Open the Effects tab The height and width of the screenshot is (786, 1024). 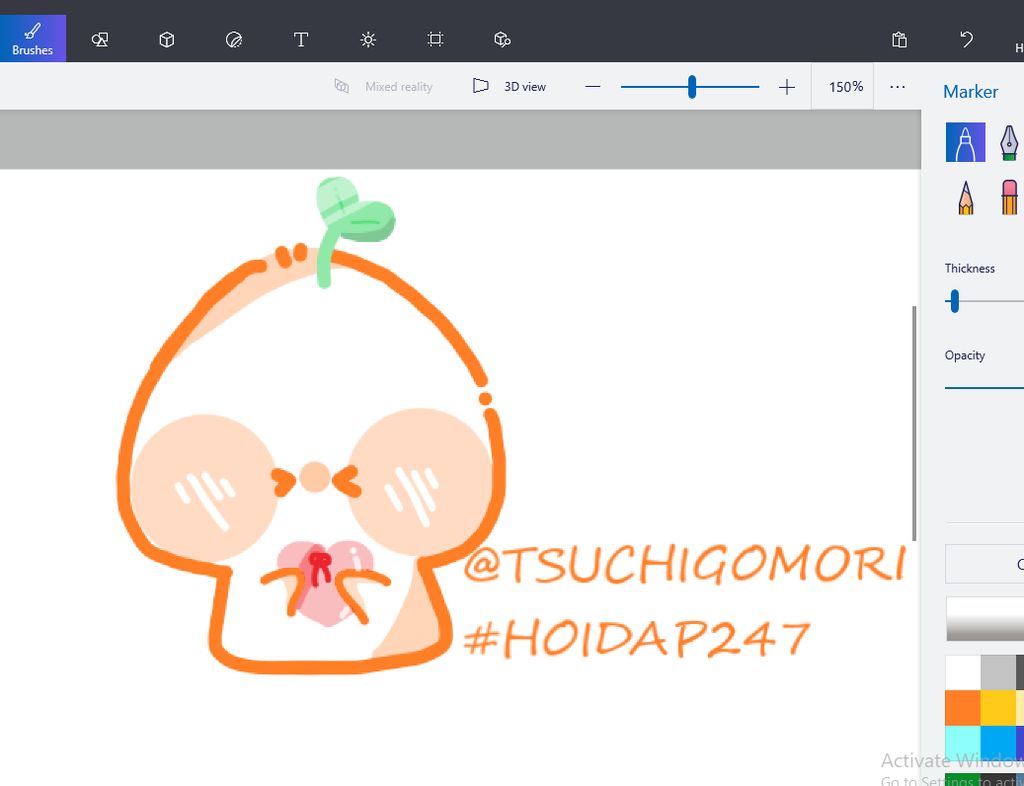(368, 39)
